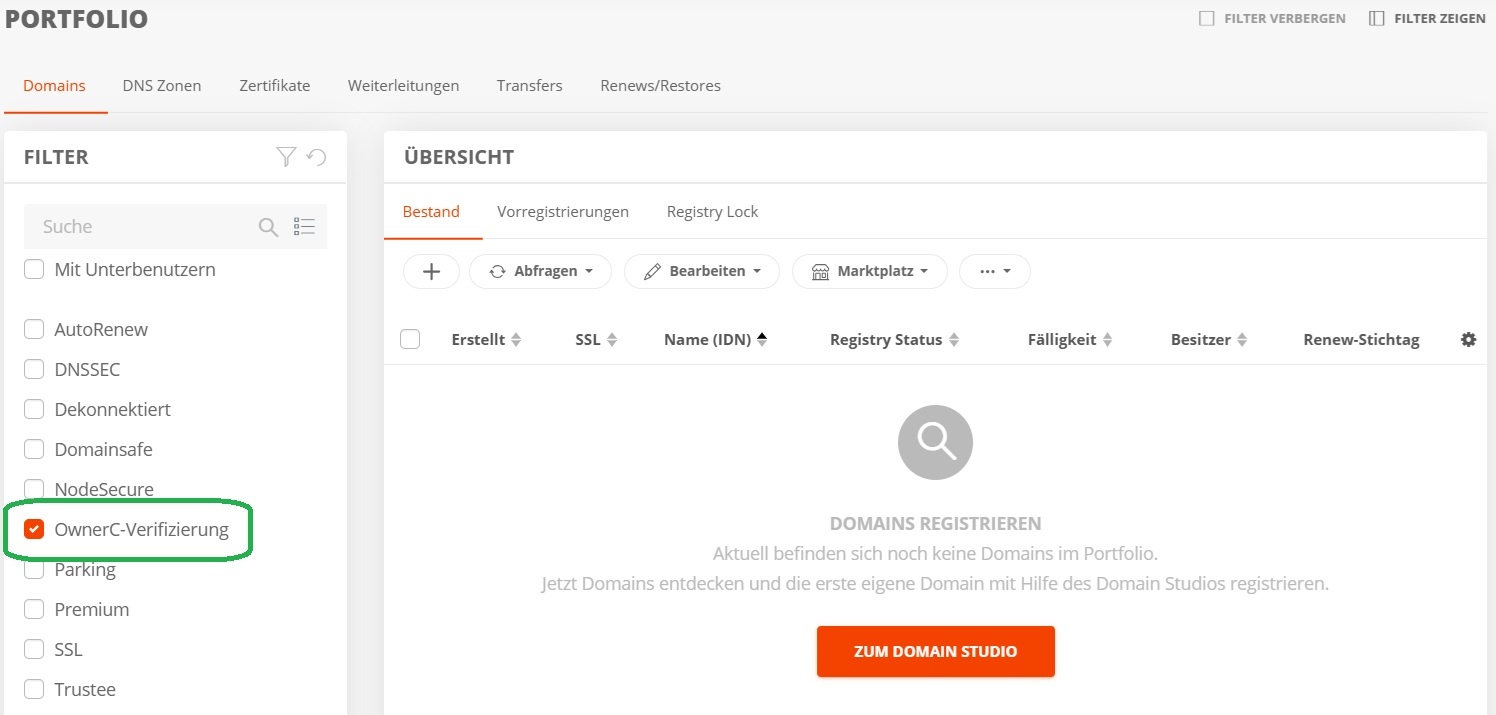Check the Premium filter
1496x715 pixels.
34,609
